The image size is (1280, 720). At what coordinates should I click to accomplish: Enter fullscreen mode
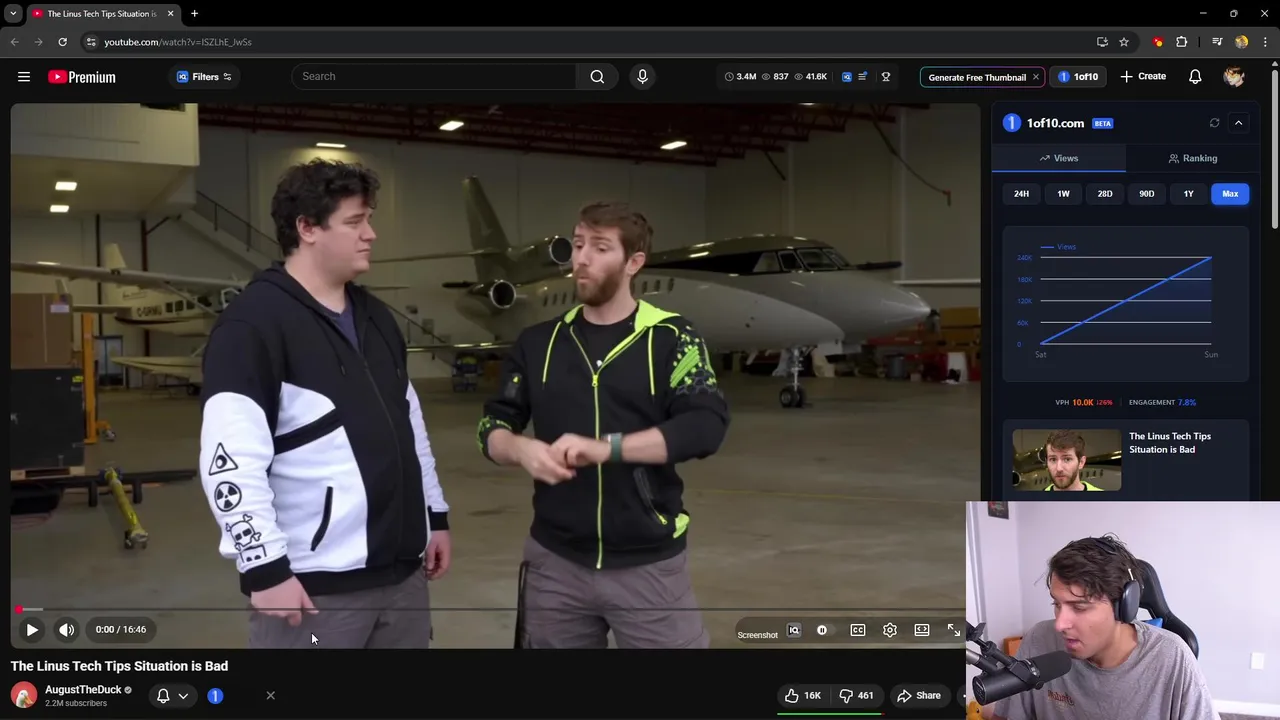(x=953, y=630)
